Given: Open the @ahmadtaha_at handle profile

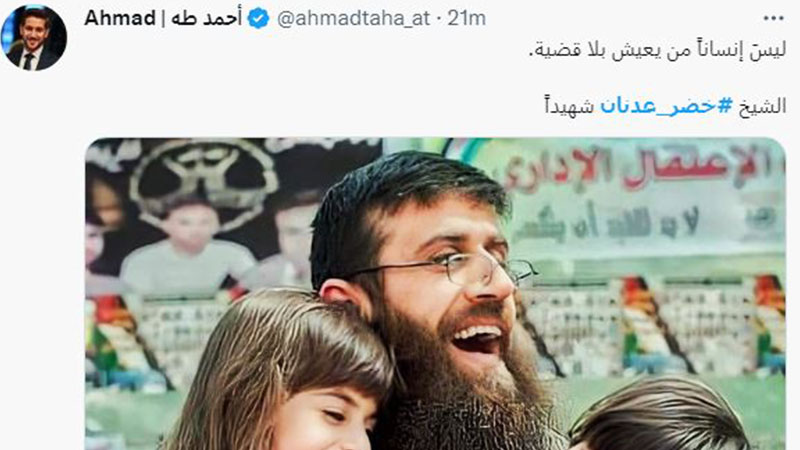Looking at the screenshot, I should 354,19.
